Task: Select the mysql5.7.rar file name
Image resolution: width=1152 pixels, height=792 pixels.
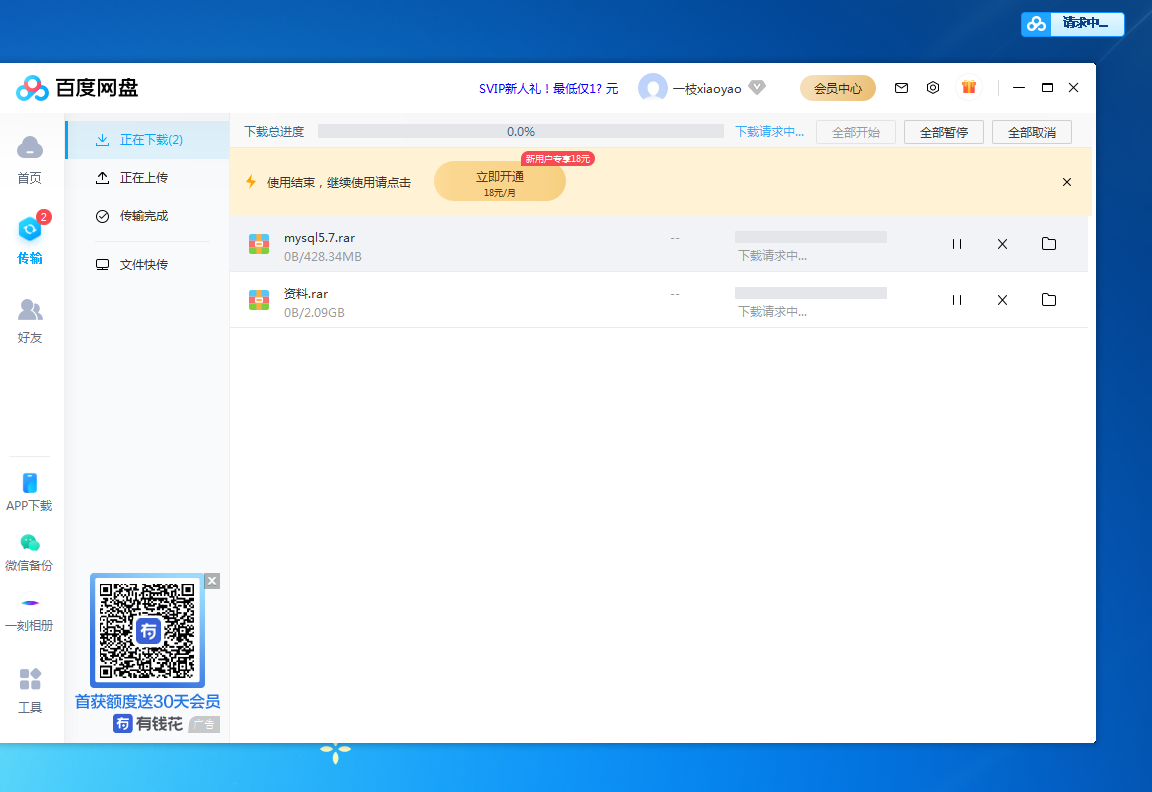Action: tap(320, 237)
